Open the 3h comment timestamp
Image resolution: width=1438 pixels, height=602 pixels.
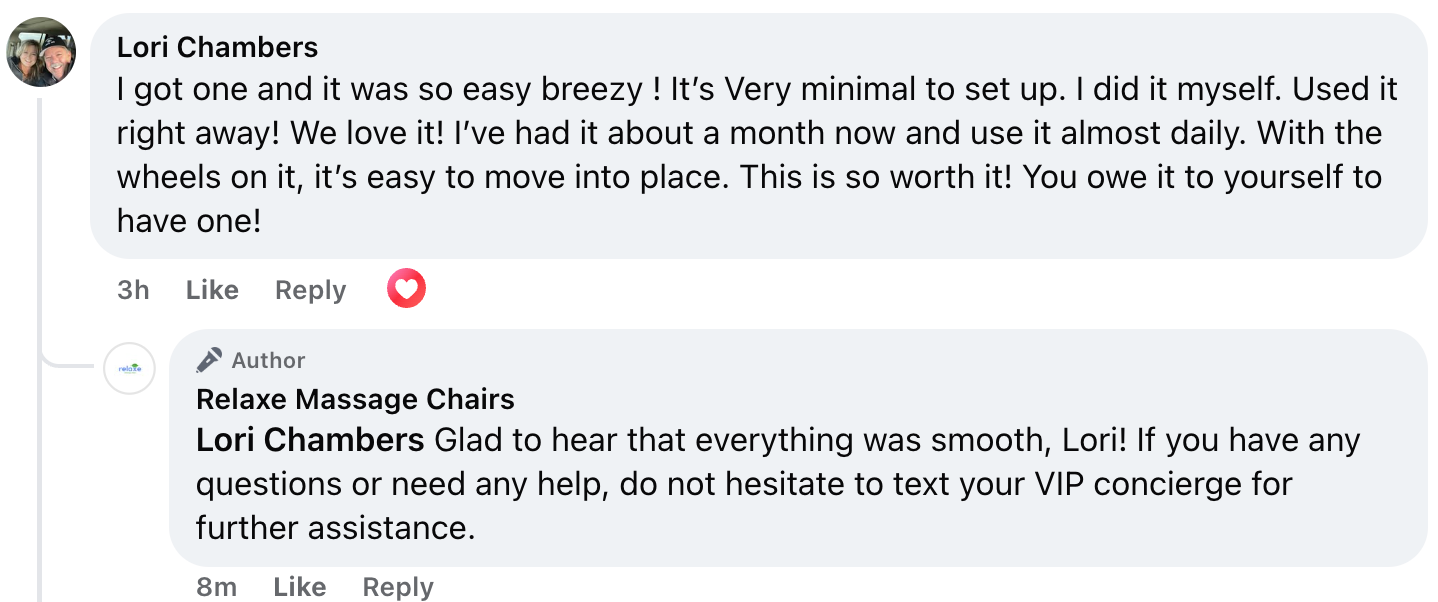pyautogui.click(x=133, y=290)
